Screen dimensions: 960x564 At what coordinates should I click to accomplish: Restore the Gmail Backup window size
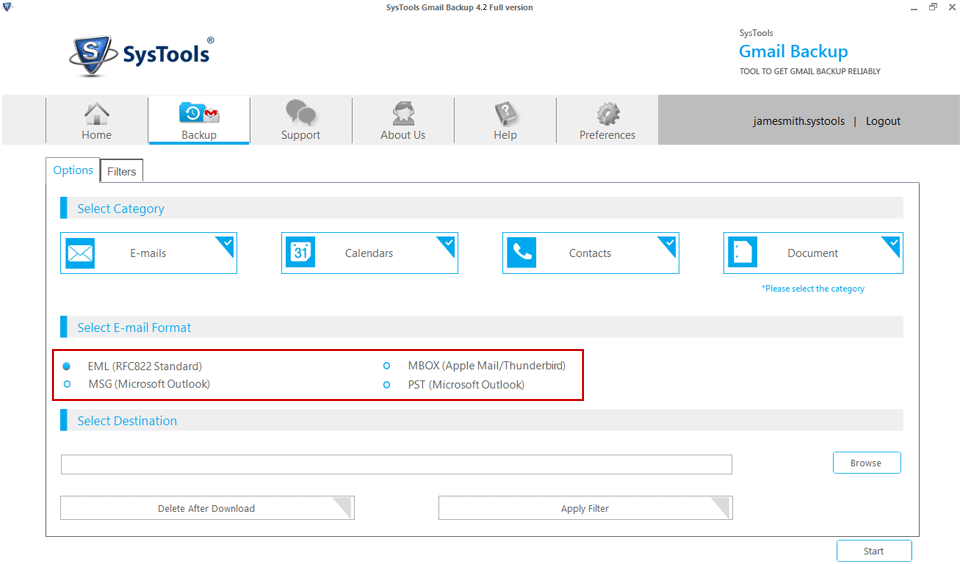933,7
